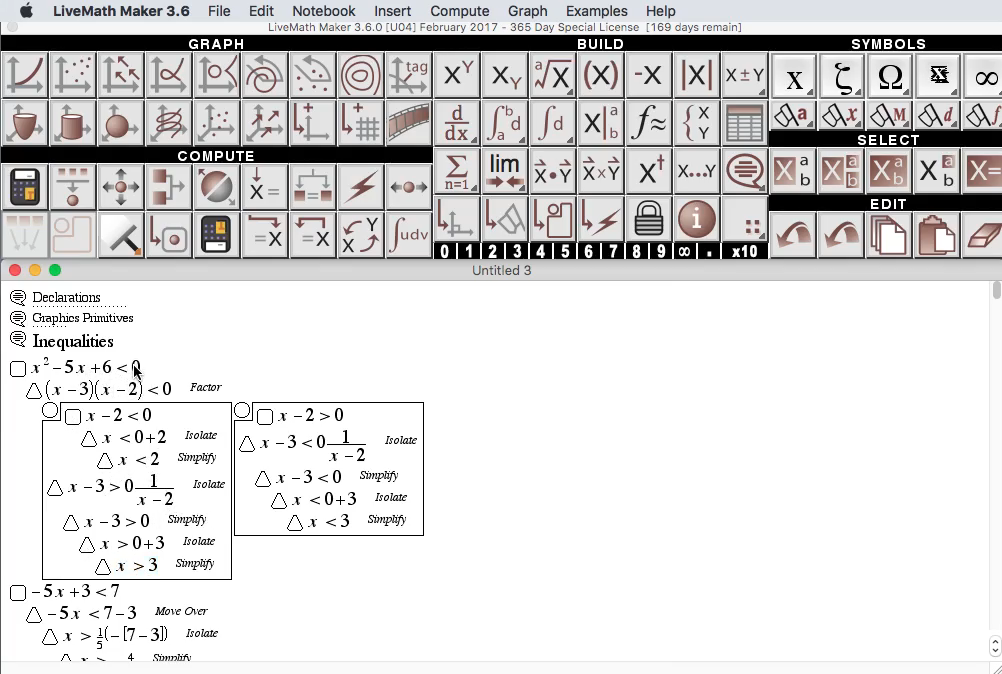Open the d/dx derivative dropdown
Viewport: 1002px width, 674px height.
click(456, 124)
